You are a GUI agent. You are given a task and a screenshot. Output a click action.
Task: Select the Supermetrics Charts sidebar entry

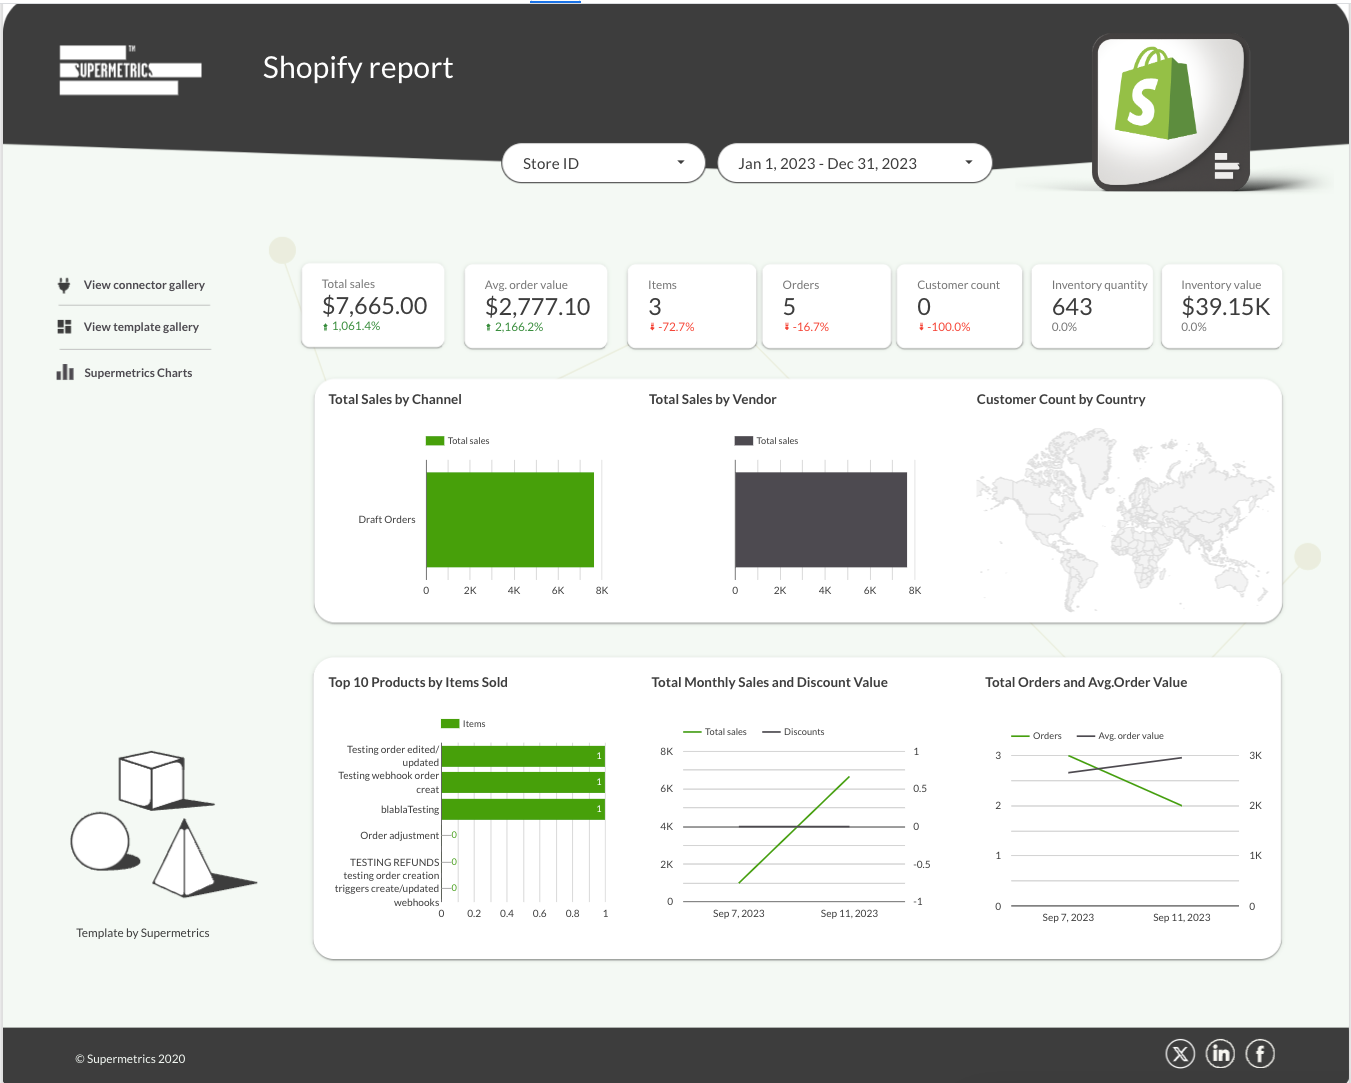[x=138, y=372]
